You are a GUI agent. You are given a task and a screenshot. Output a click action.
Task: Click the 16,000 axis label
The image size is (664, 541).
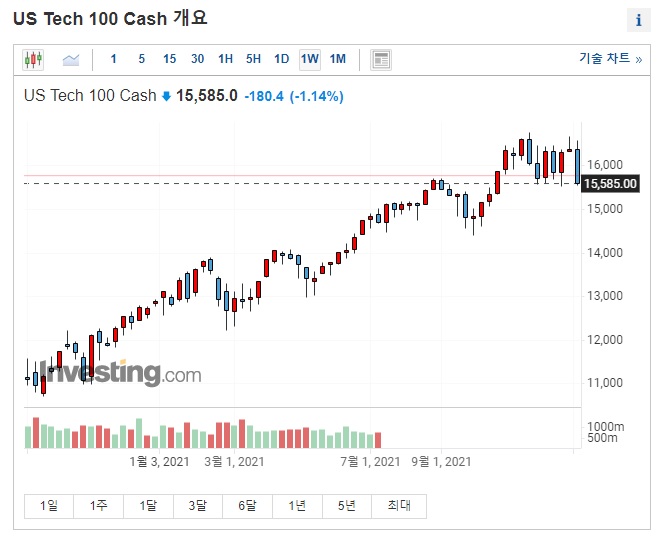pyautogui.click(x=604, y=165)
